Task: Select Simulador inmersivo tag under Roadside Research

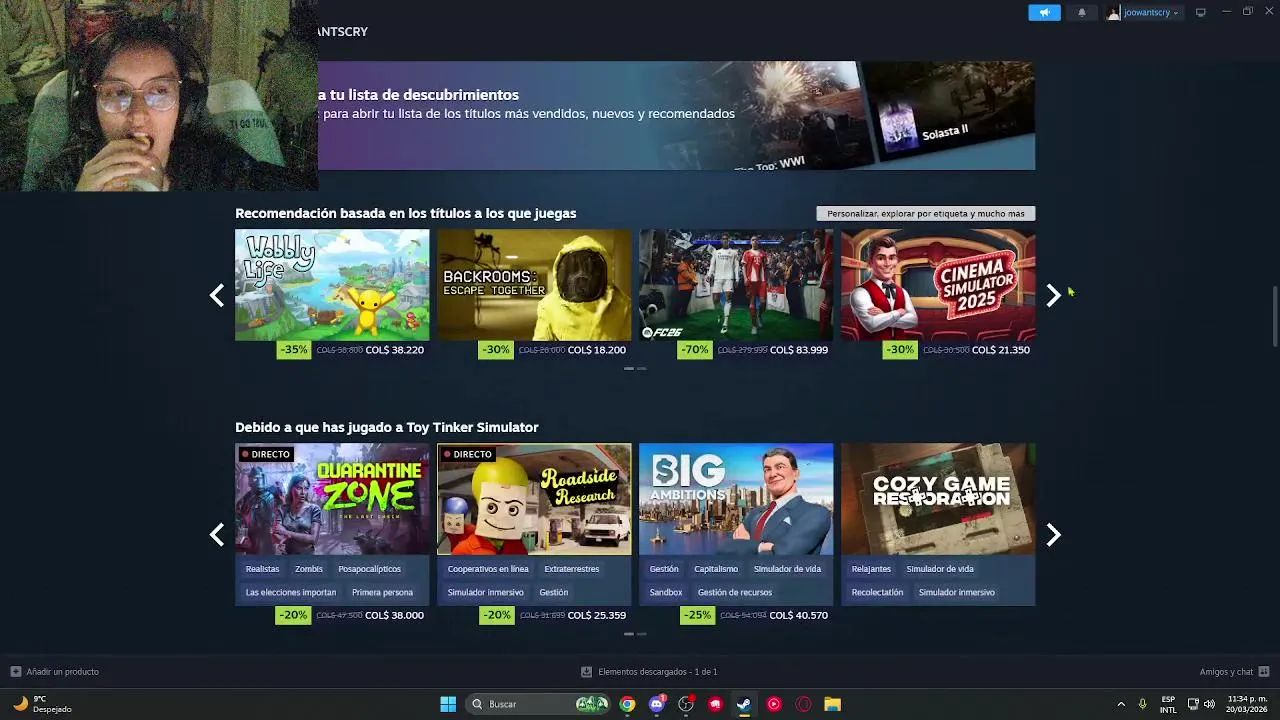Action: pyautogui.click(x=485, y=592)
